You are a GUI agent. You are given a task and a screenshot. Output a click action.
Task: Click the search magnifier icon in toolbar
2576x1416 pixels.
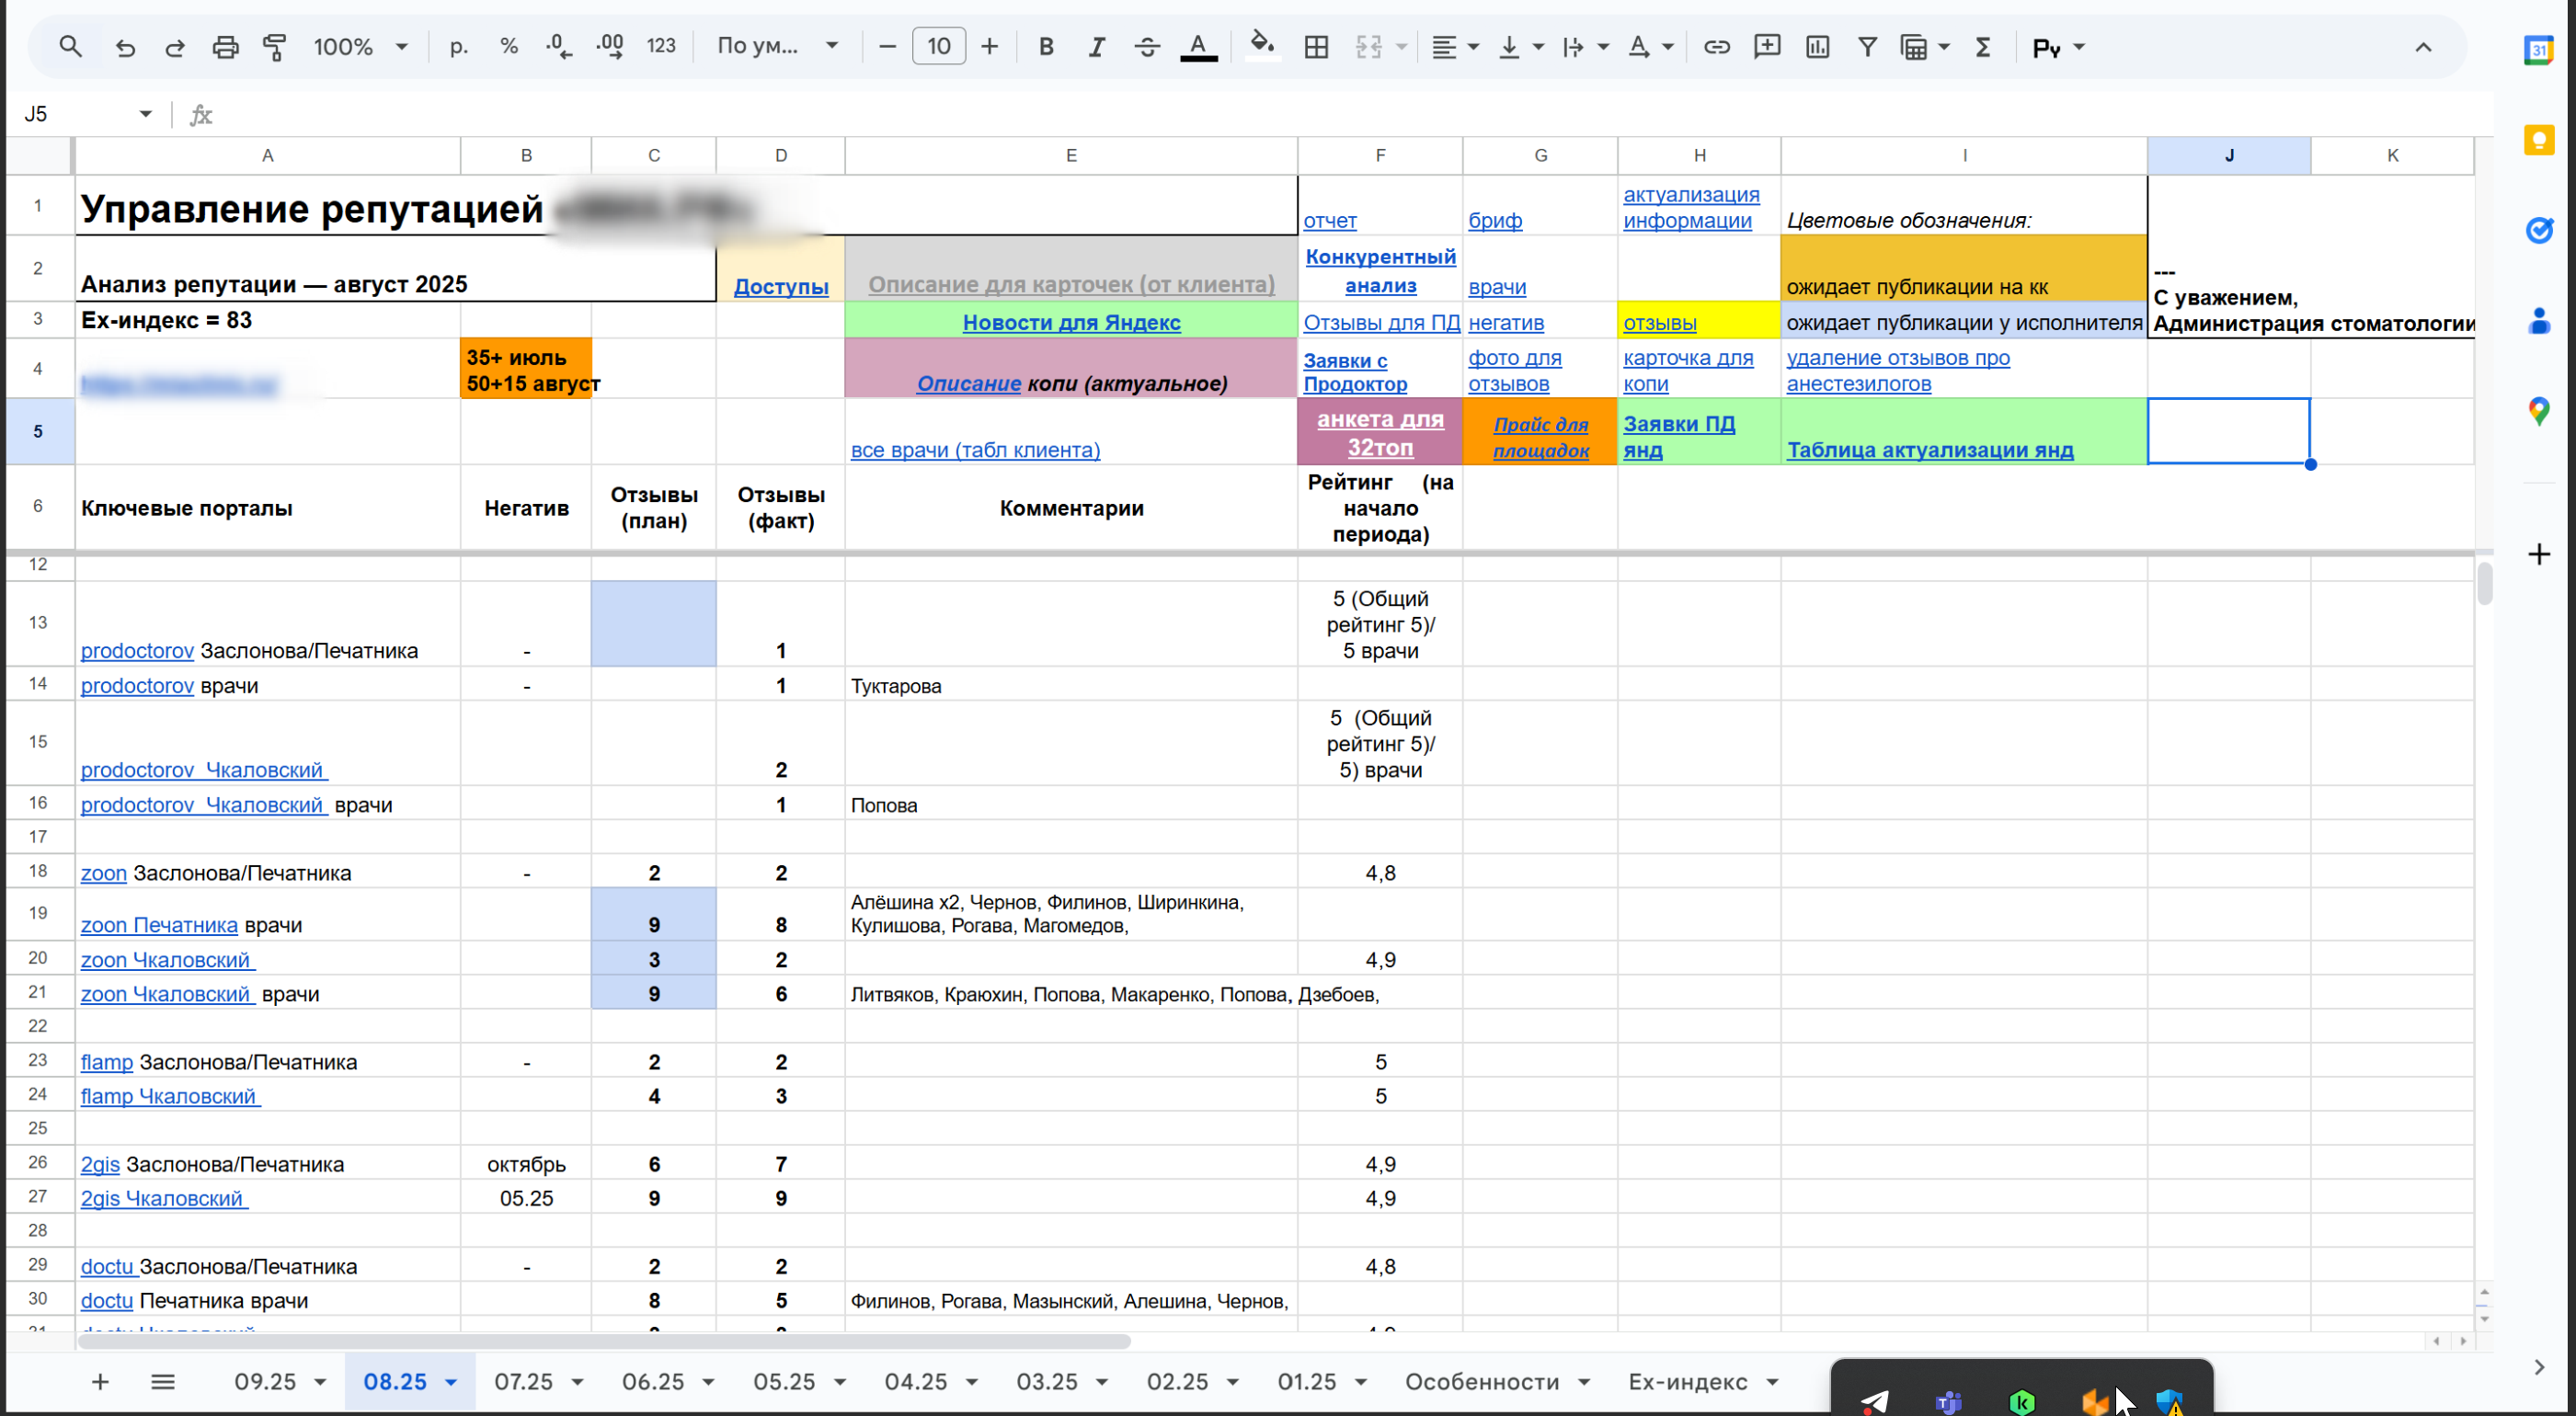[69, 46]
